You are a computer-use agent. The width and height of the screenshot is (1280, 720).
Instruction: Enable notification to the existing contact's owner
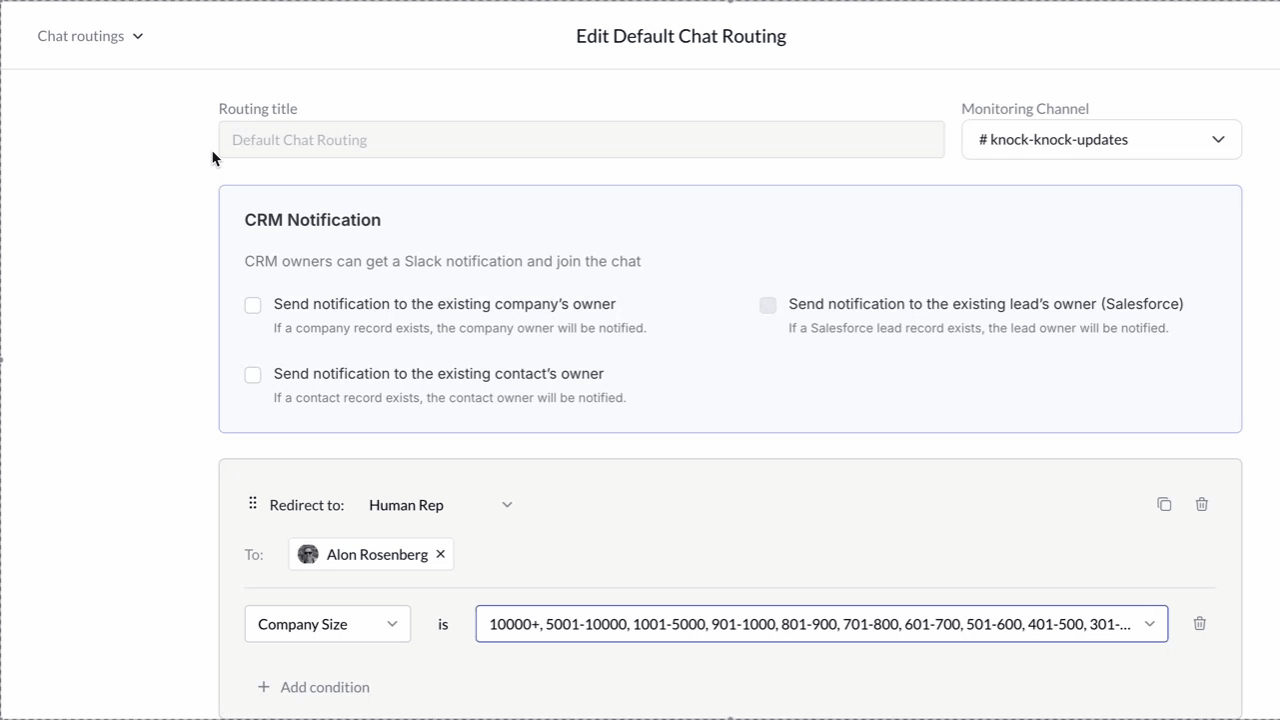252,375
